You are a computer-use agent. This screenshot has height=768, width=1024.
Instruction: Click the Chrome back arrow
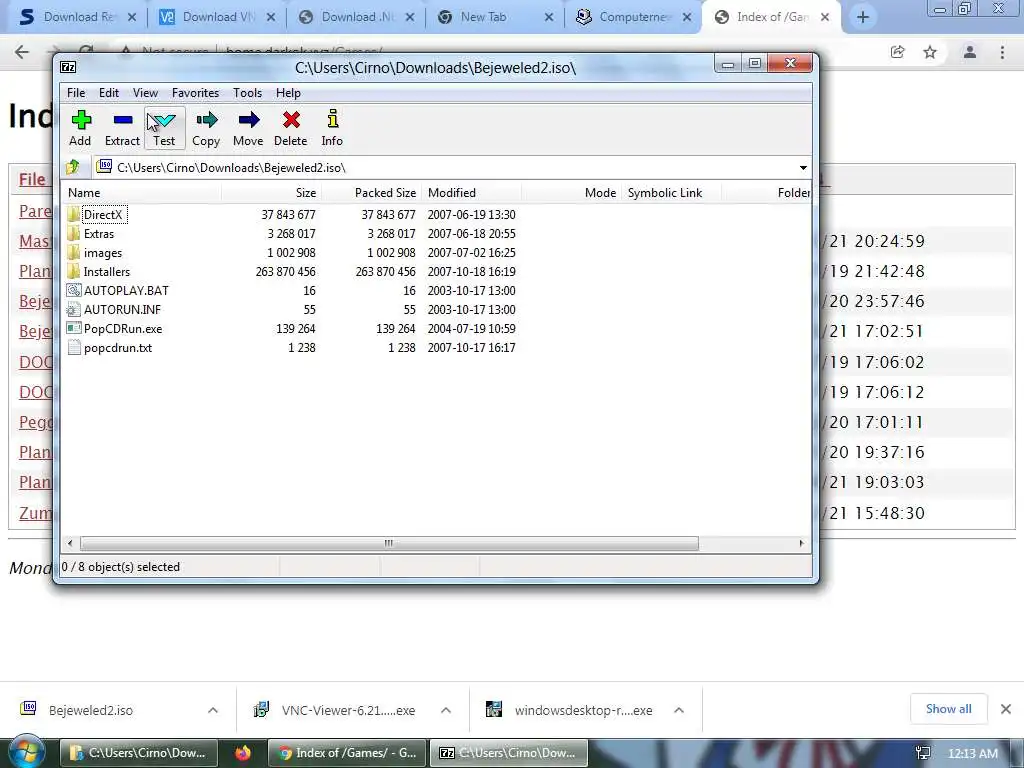(x=22, y=52)
